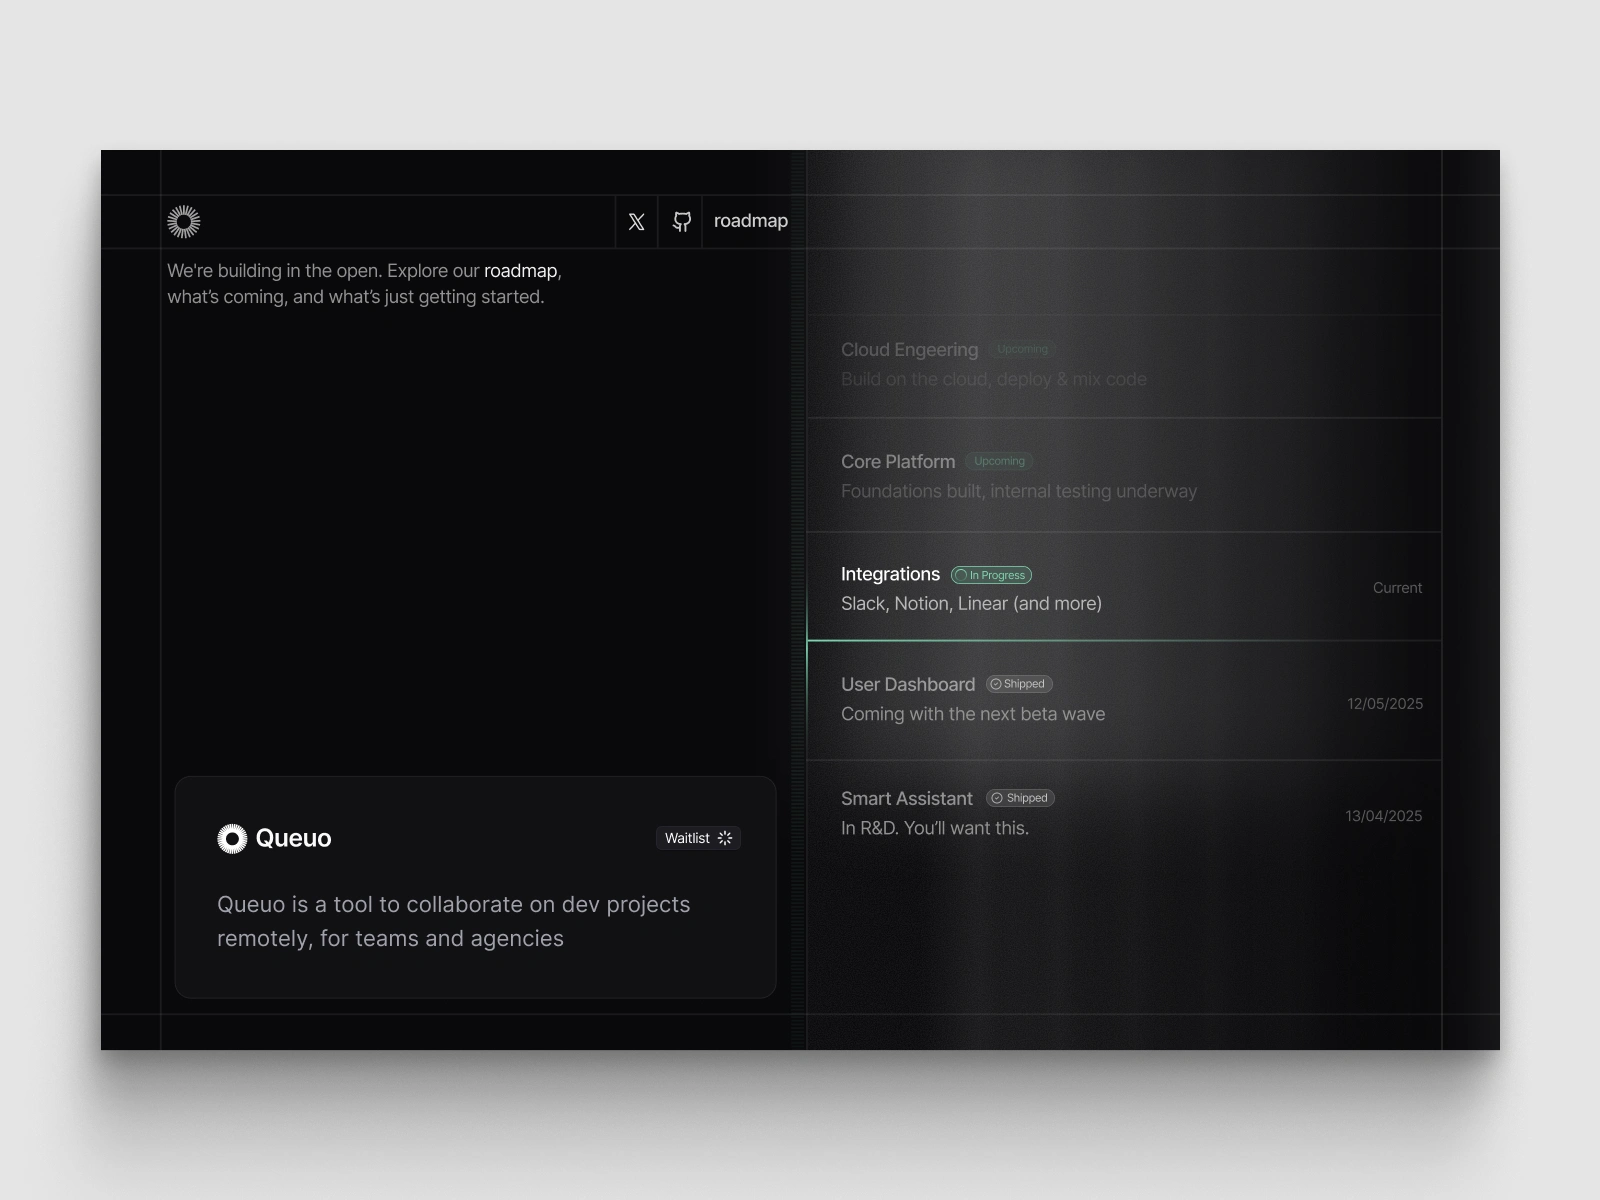
Task: Open the GitHub icon link
Action: point(681,222)
